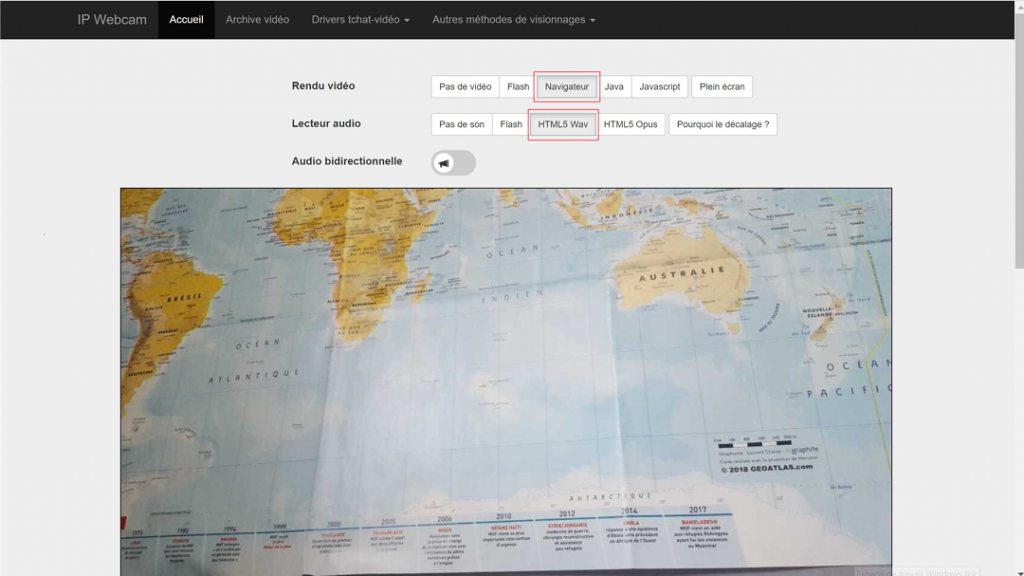Image resolution: width=1024 pixels, height=576 pixels.
Task: Enable the Audio bidirectionnelle toggle
Action: click(x=454, y=163)
